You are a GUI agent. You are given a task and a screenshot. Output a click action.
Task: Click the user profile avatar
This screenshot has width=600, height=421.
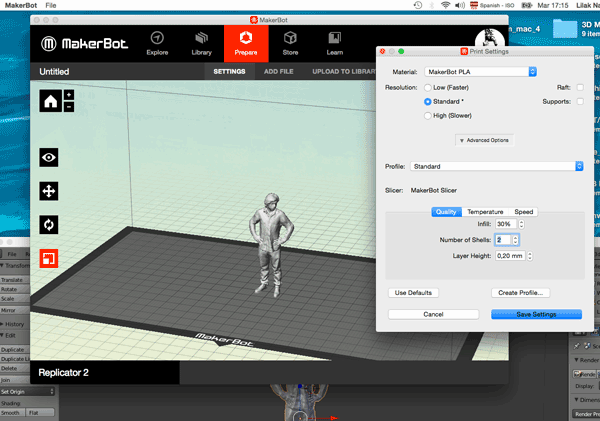click(x=489, y=39)
